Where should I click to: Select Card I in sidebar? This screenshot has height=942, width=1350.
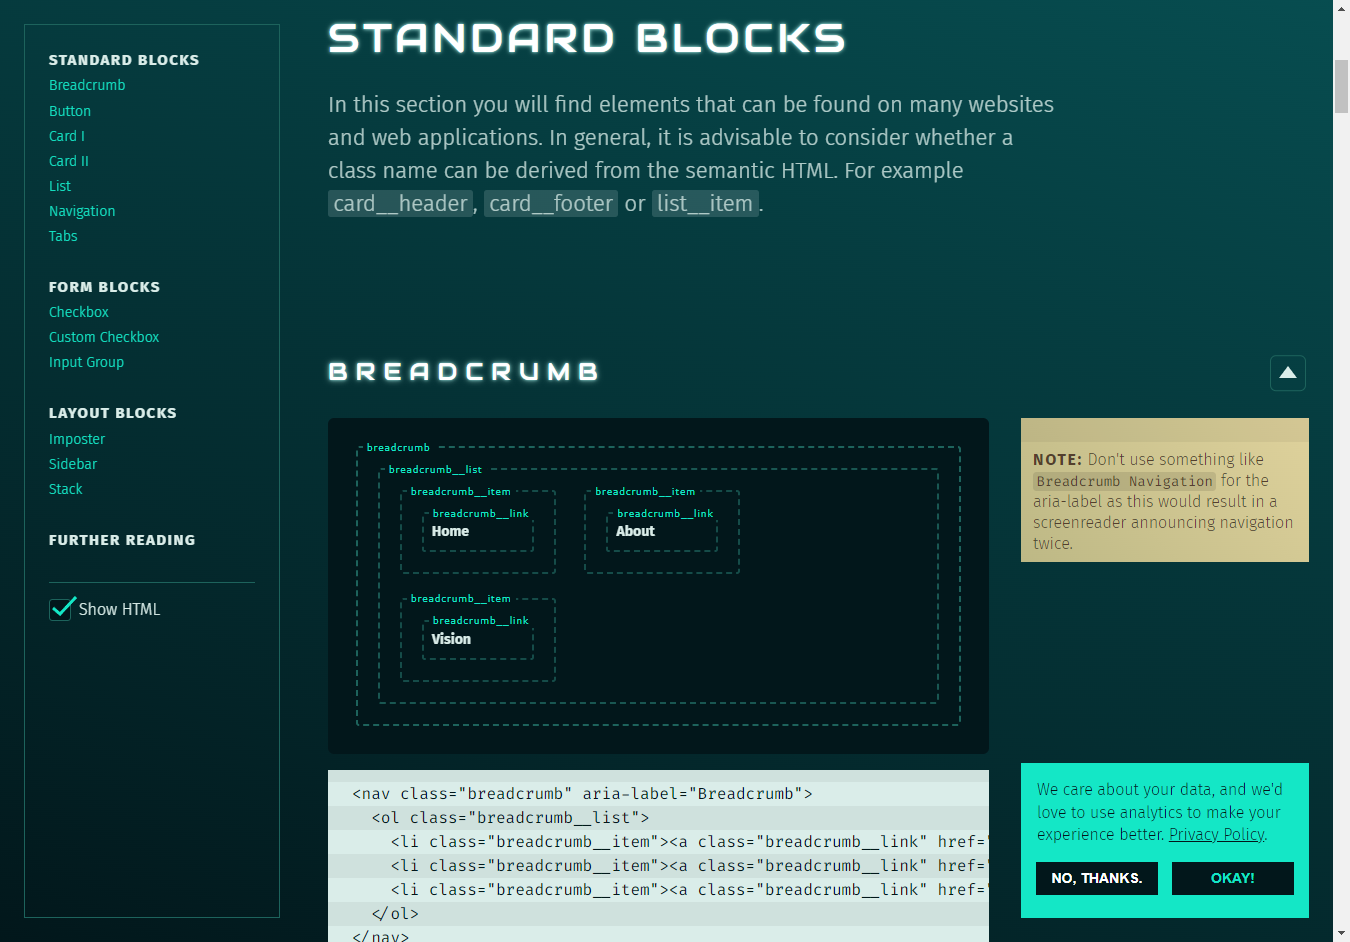67,136
